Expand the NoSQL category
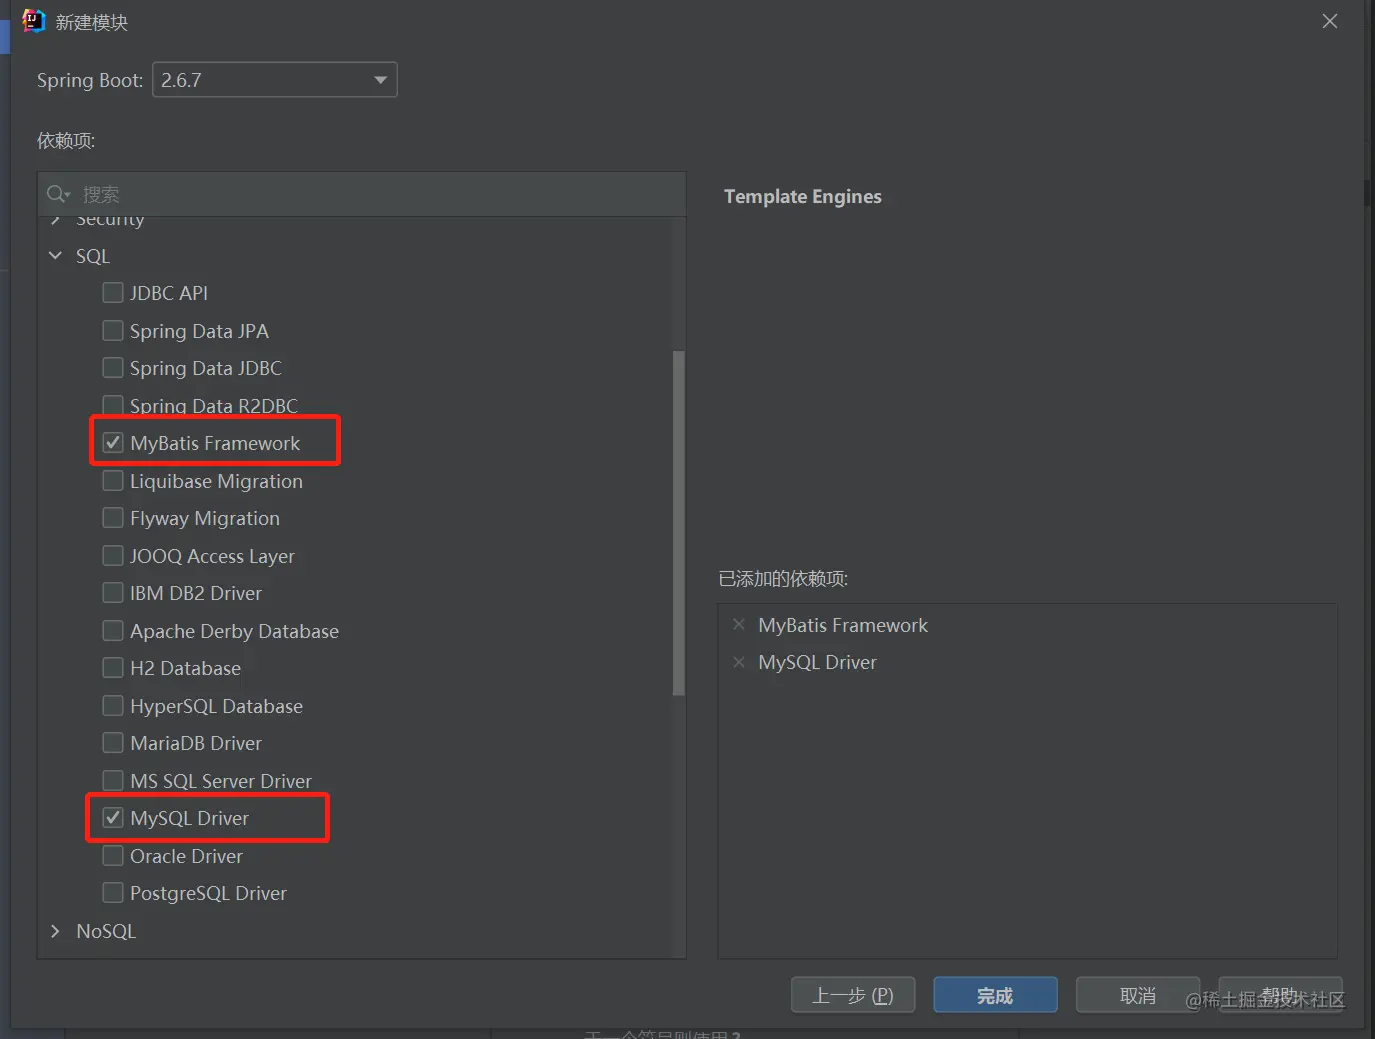The width and height of the screenshot is (1375, 1039). point(55,931)
